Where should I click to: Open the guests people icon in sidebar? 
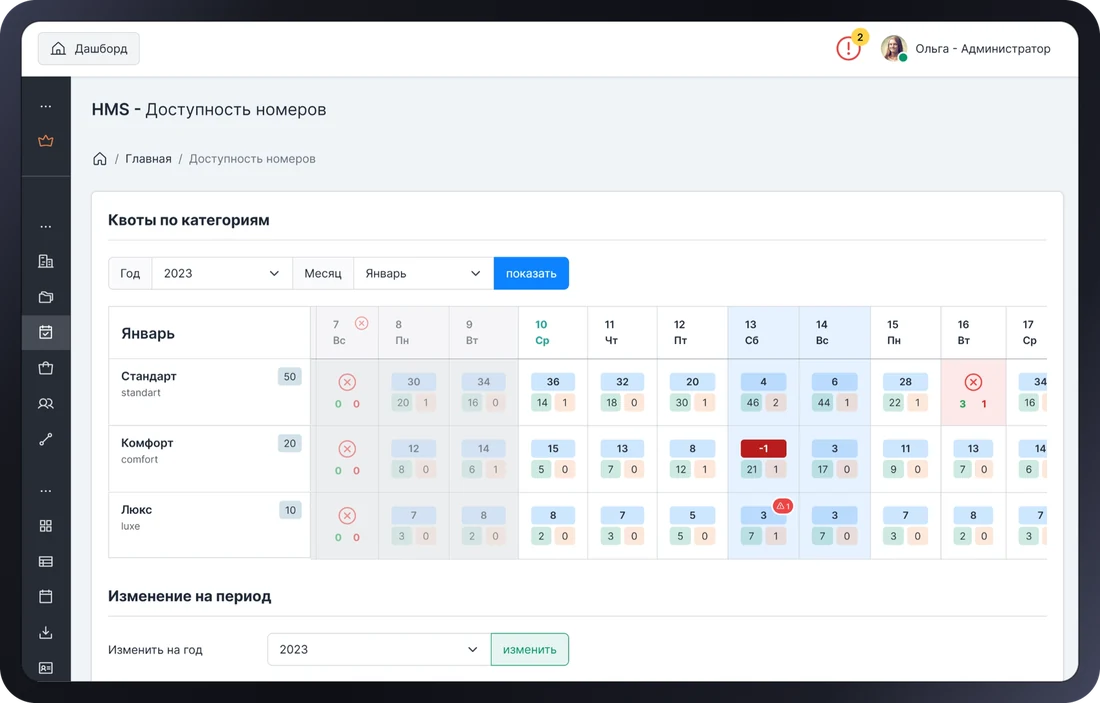[46, 403]
